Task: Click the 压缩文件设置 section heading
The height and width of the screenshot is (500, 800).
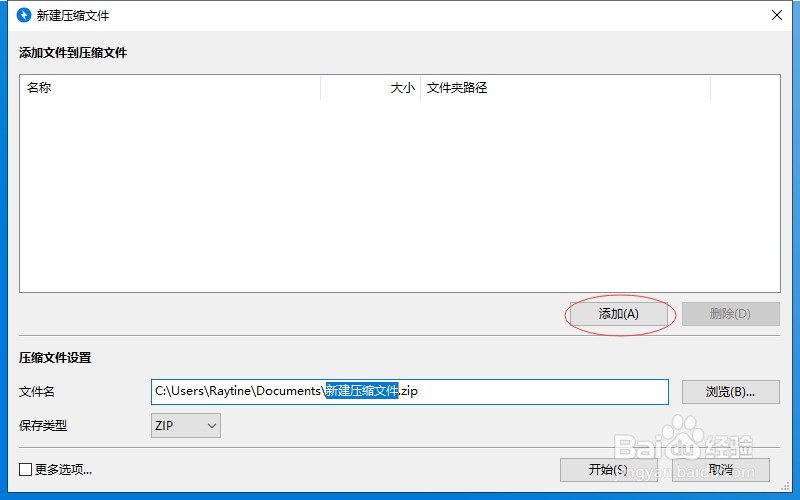Action: [55, 358]
